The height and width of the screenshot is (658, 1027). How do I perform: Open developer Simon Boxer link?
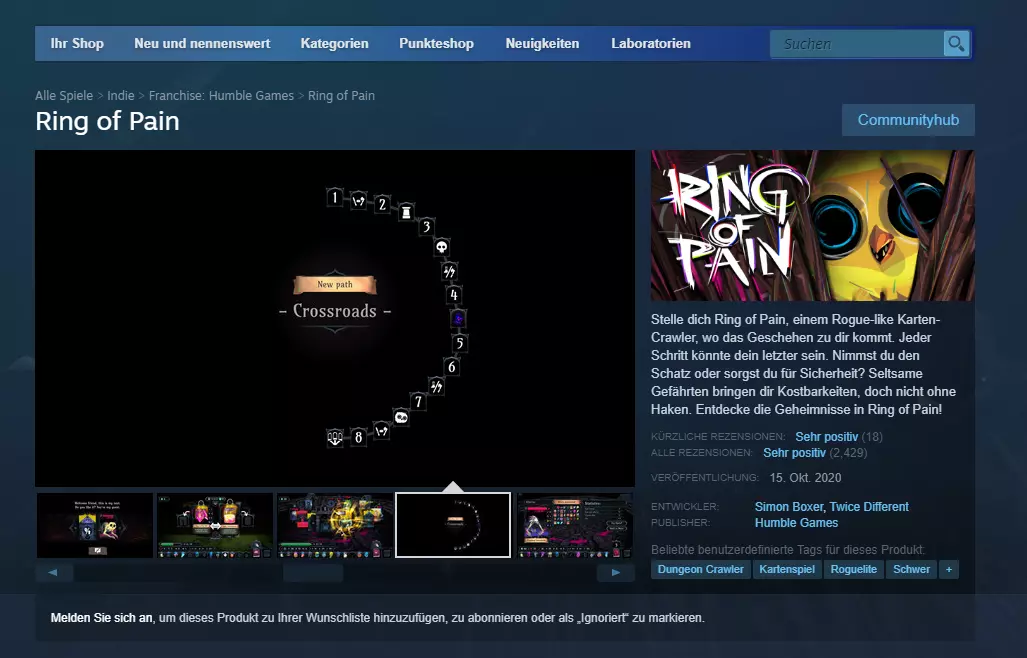tap(789, 507)
